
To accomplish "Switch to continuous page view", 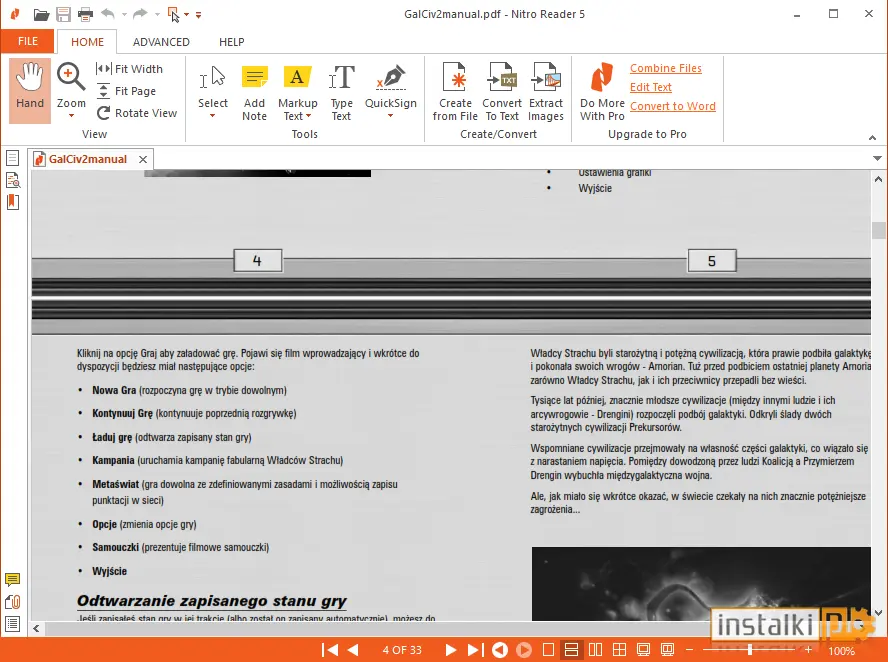I will click(571, 650).
